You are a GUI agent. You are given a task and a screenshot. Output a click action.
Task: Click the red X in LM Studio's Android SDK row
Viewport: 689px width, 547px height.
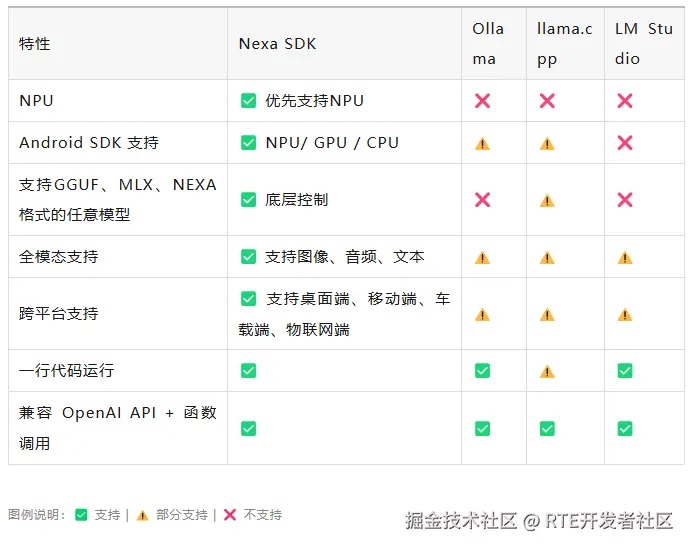[x=625, y=143]
